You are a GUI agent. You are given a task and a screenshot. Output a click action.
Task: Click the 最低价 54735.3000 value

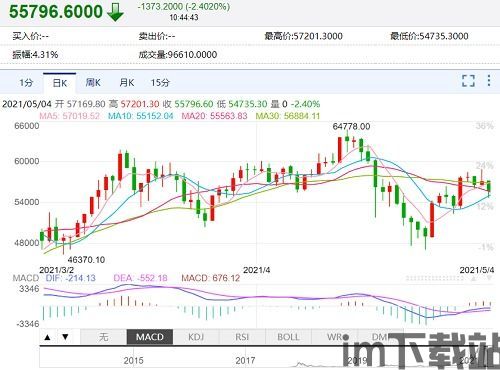(430, 36)
